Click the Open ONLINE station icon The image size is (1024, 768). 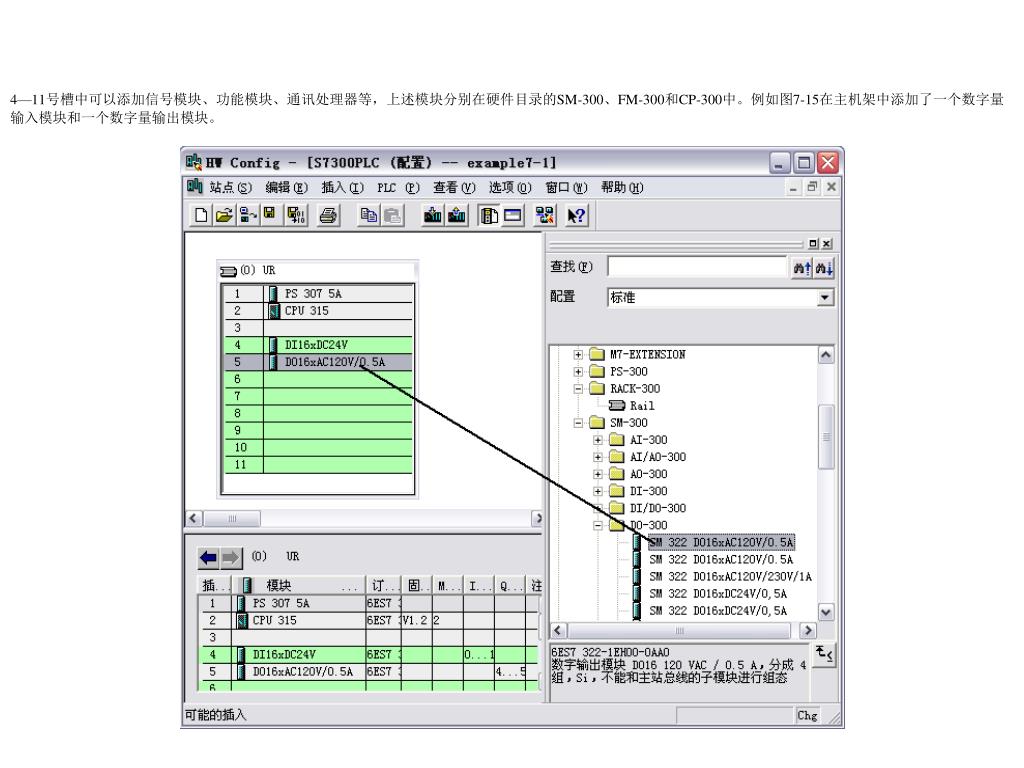click(x=247, y=215)
